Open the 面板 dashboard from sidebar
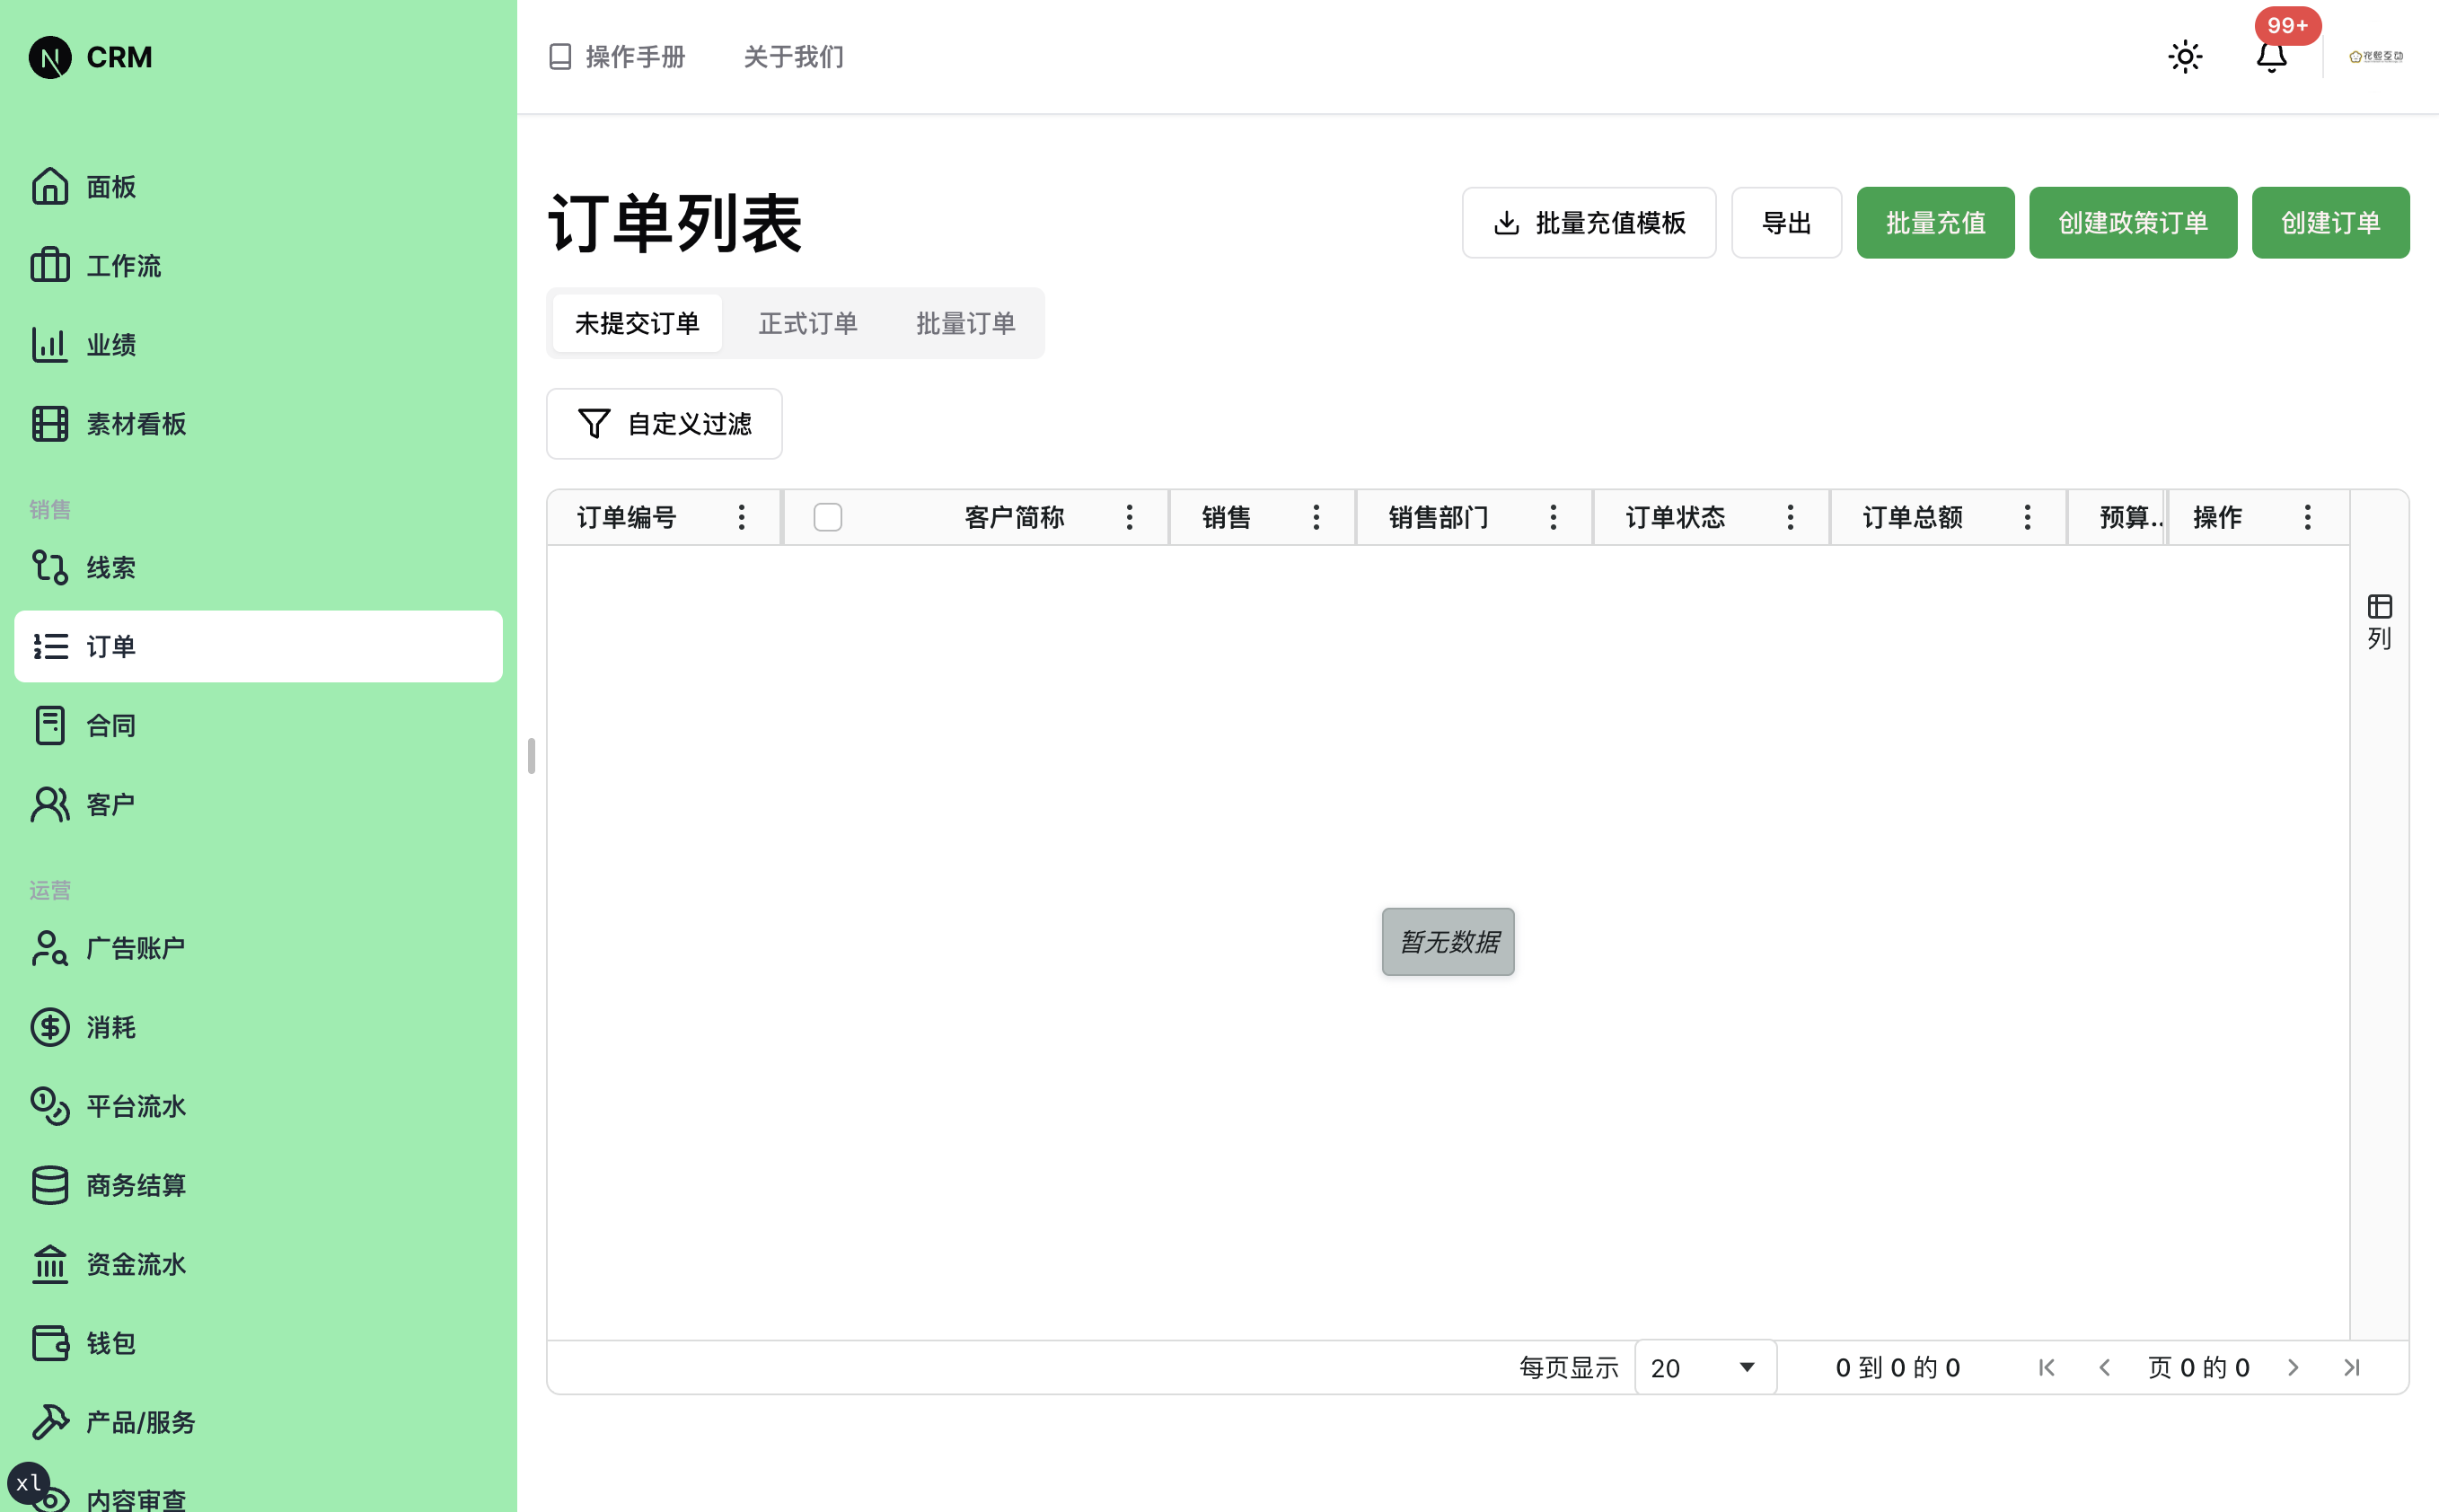The height and width of the screenshot is (1512, 2439). point(110,186)
